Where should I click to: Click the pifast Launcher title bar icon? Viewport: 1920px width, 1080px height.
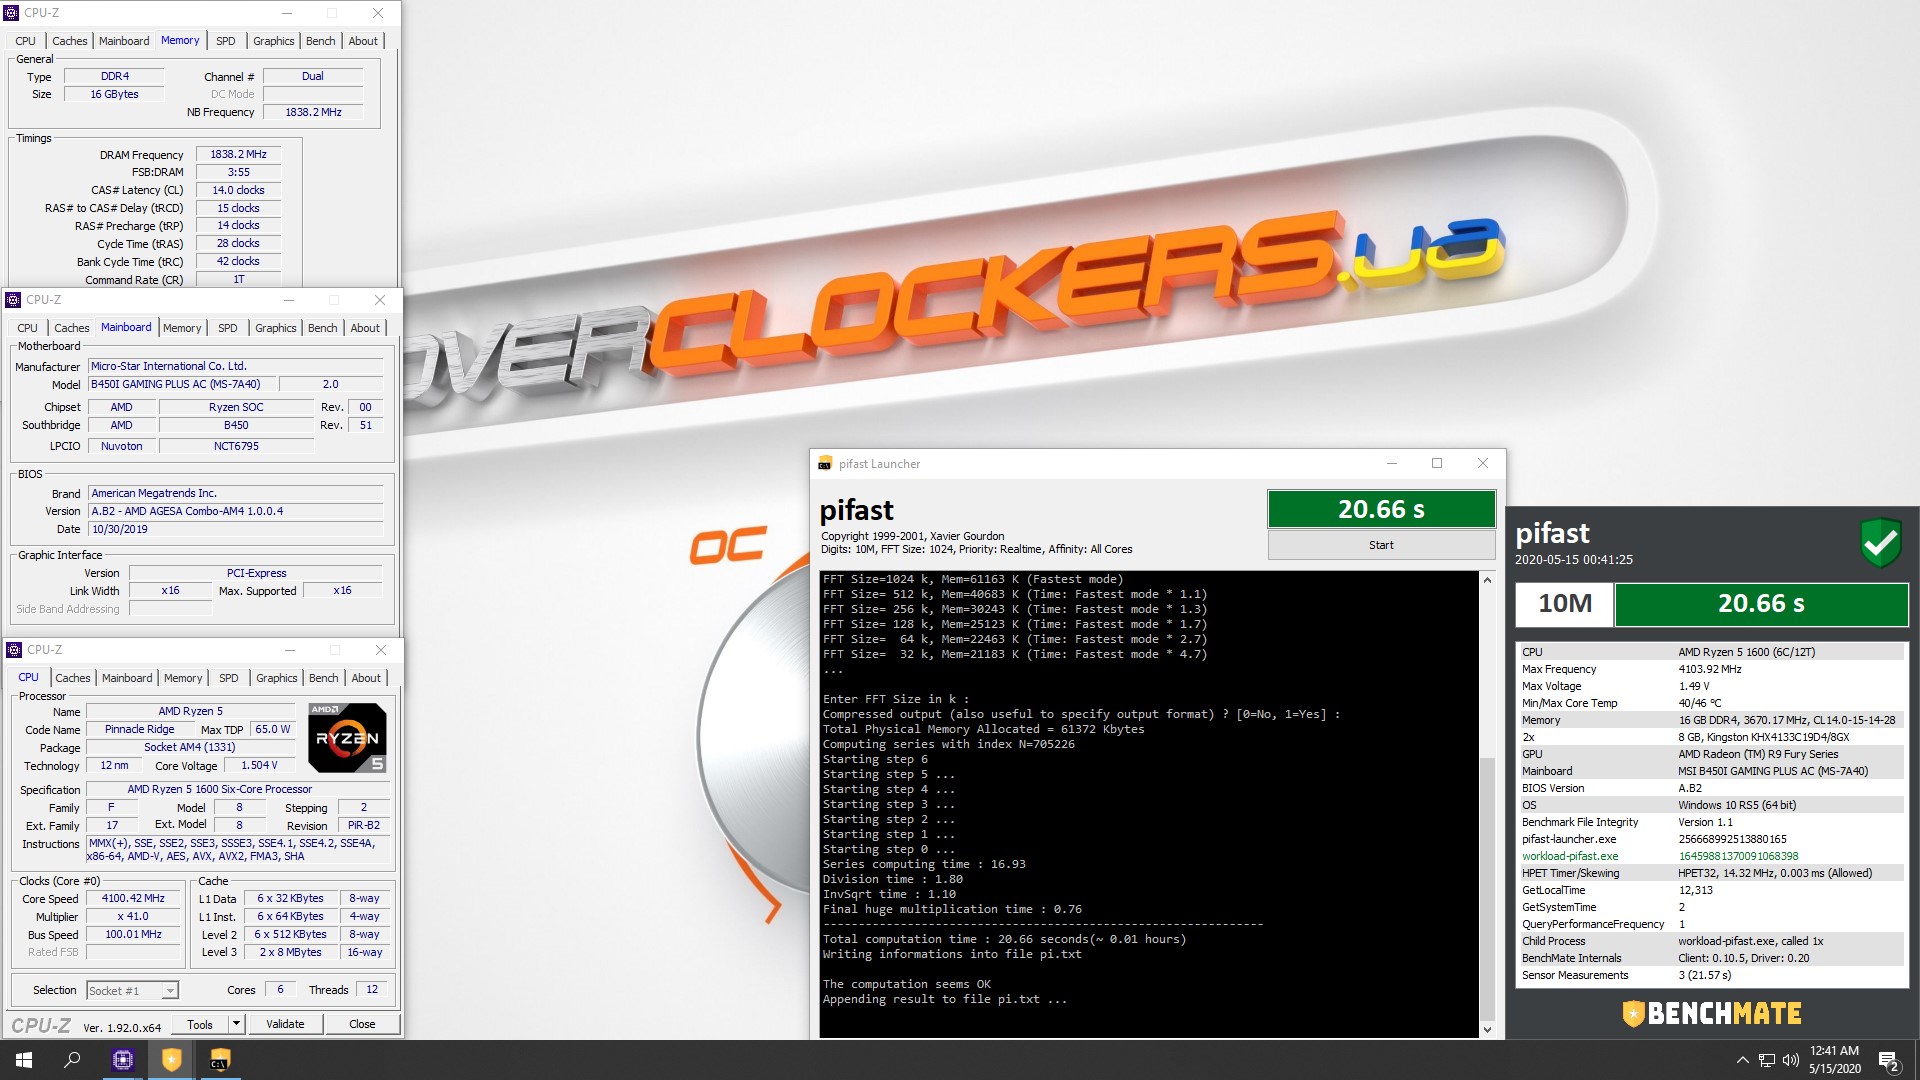point(825,464)
